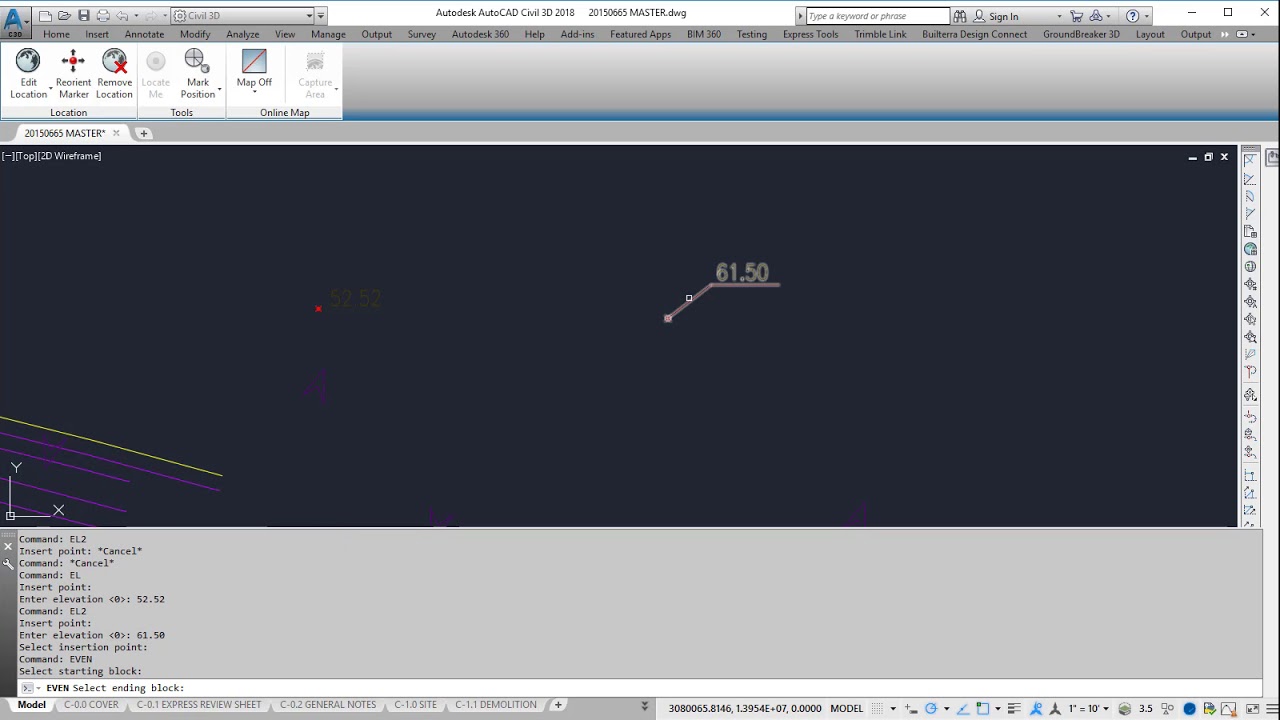Click the command line wrench customize icon

click(8, 564)
